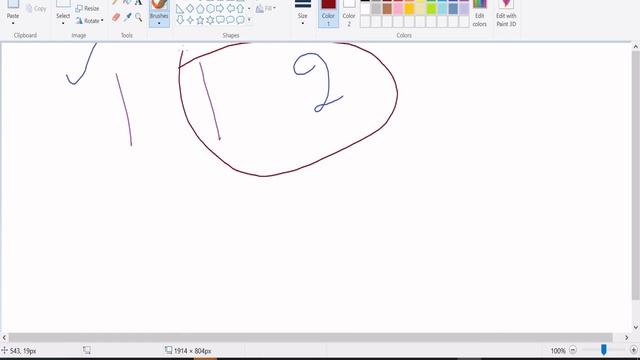The width and height of the screenshot is (640, 360).
Task: Select the rounded rectangular callout shape
Action: [x=220, y=20]
